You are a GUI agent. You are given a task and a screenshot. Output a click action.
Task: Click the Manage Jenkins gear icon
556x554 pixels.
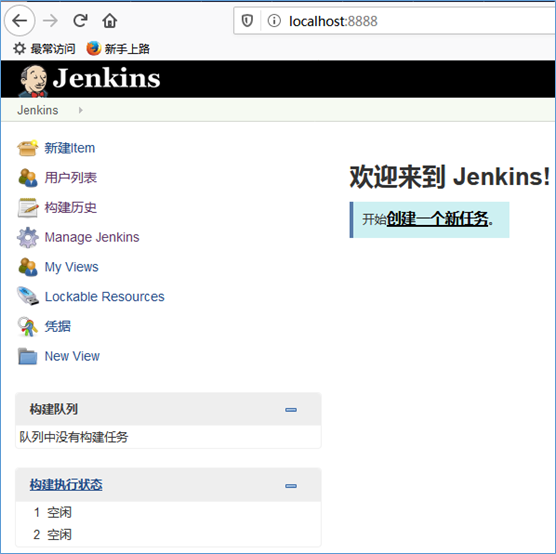point(27,237)
